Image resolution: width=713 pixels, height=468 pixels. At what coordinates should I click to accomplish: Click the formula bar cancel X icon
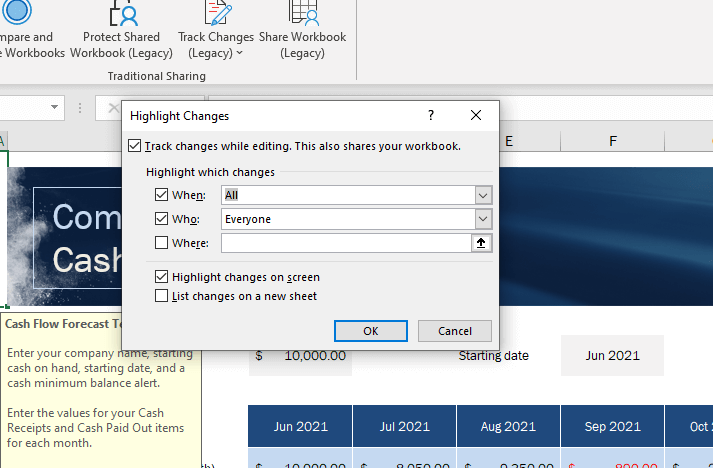click(113, 108)
